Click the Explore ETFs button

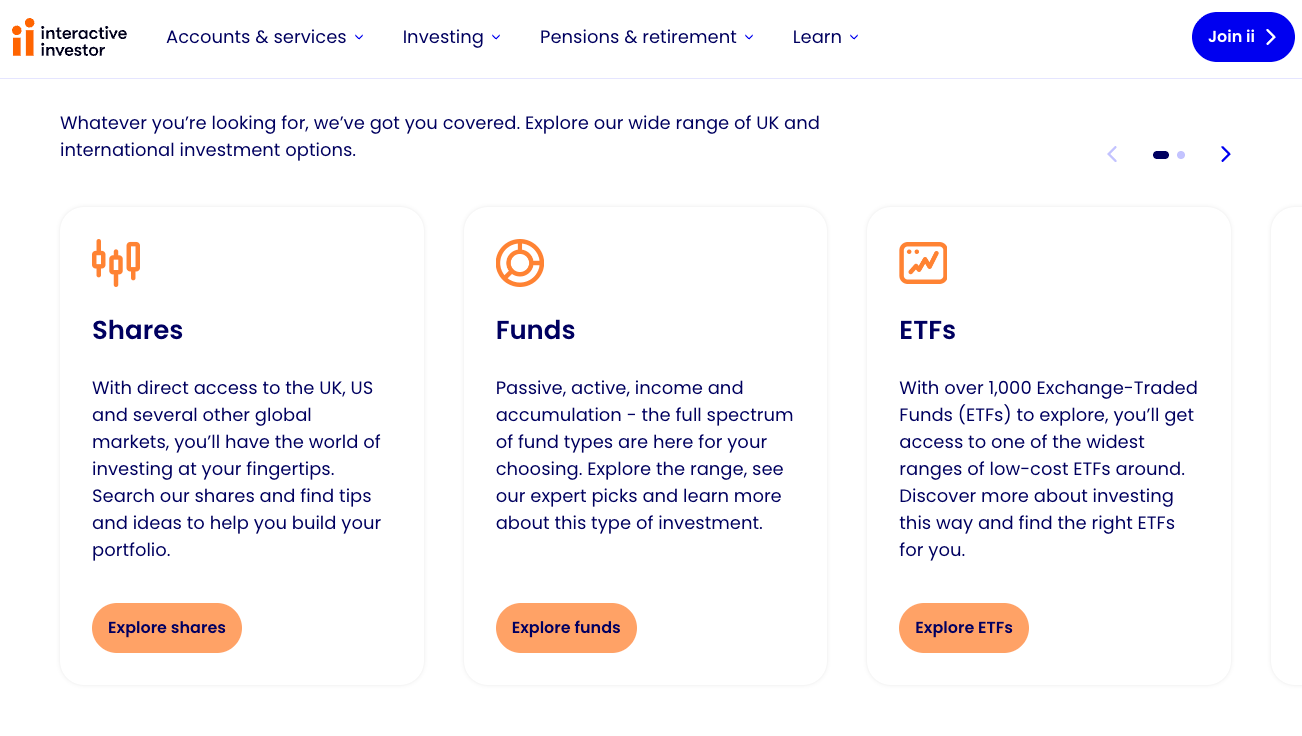pos(963,628)
